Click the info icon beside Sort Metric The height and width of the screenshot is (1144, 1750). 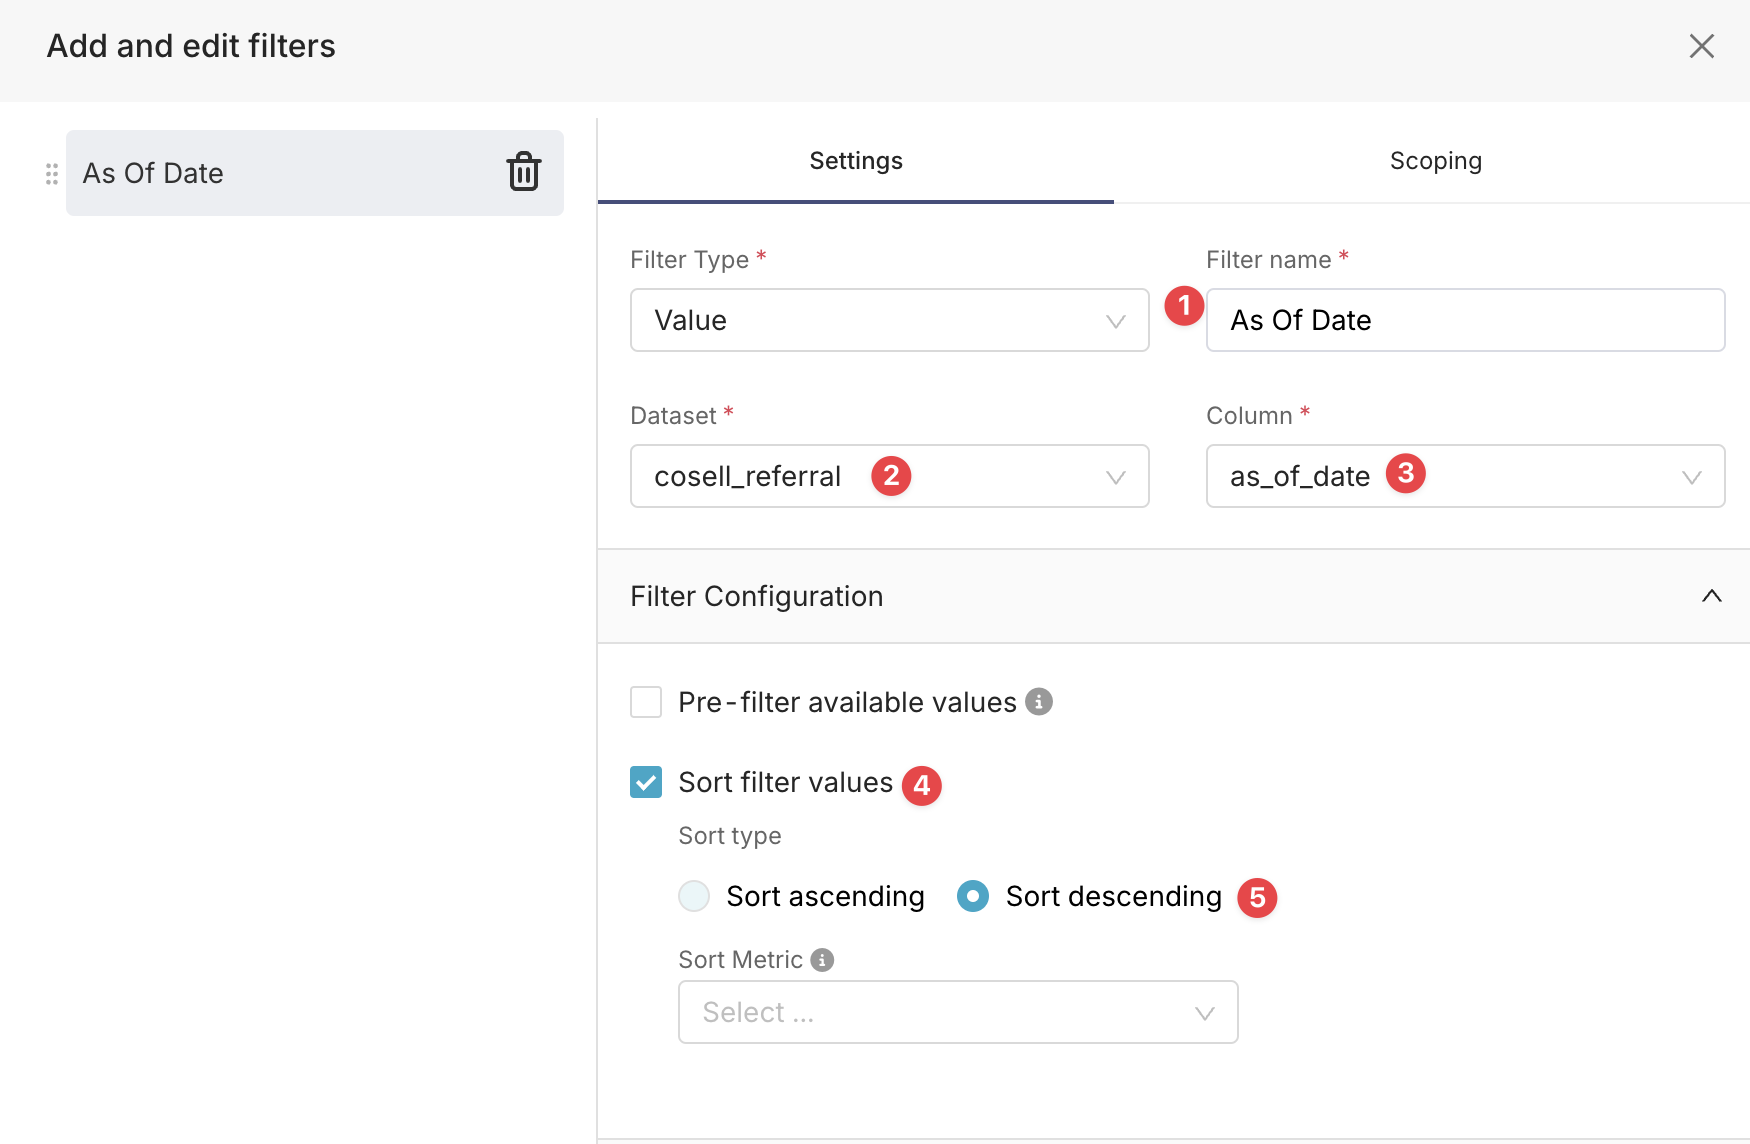click(x=822, y=960)
